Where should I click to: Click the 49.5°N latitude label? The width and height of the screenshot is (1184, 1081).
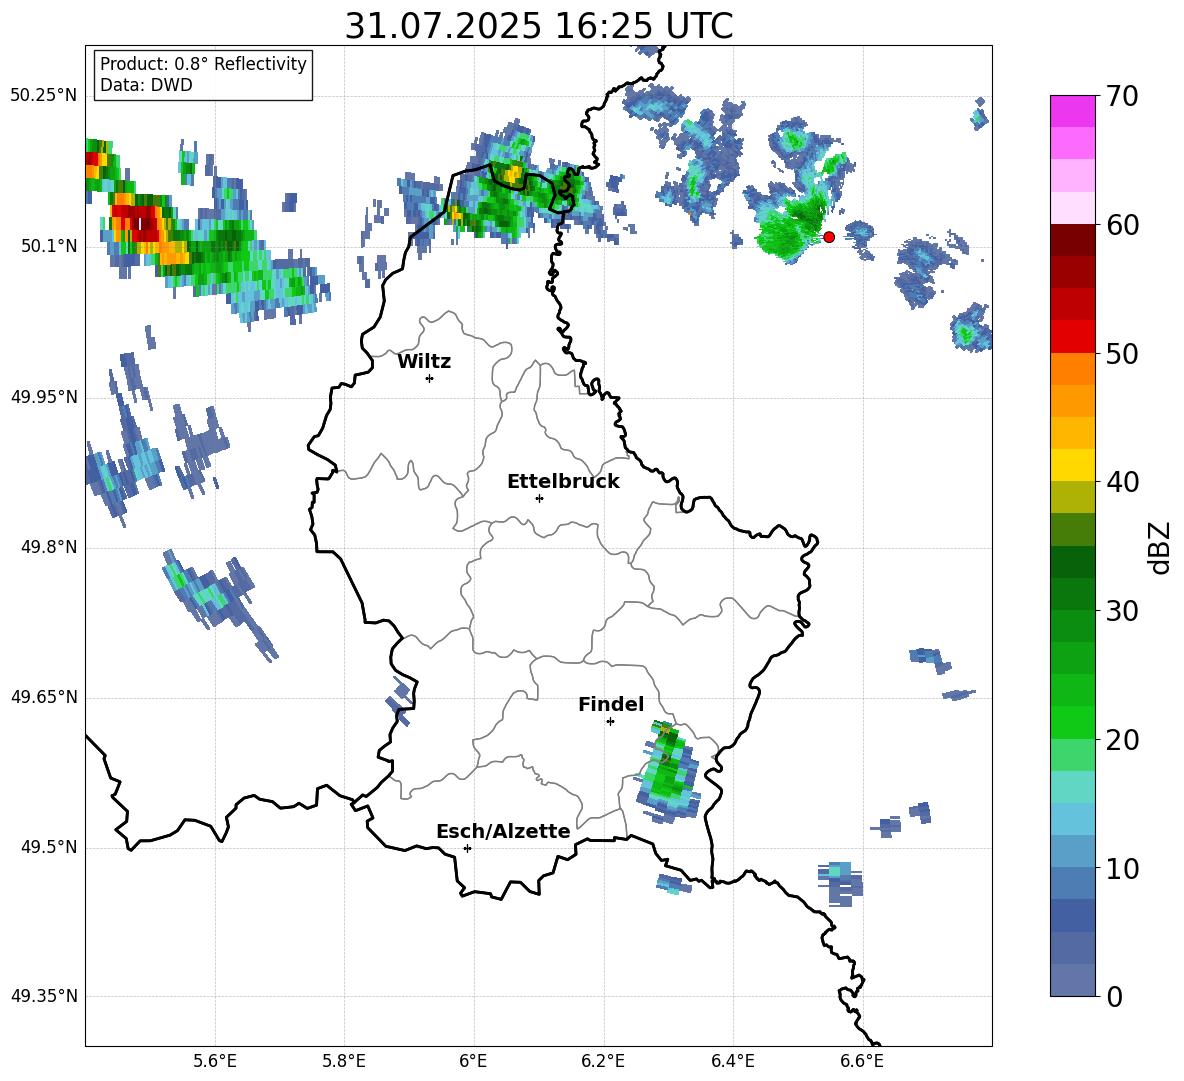[49, 848]
